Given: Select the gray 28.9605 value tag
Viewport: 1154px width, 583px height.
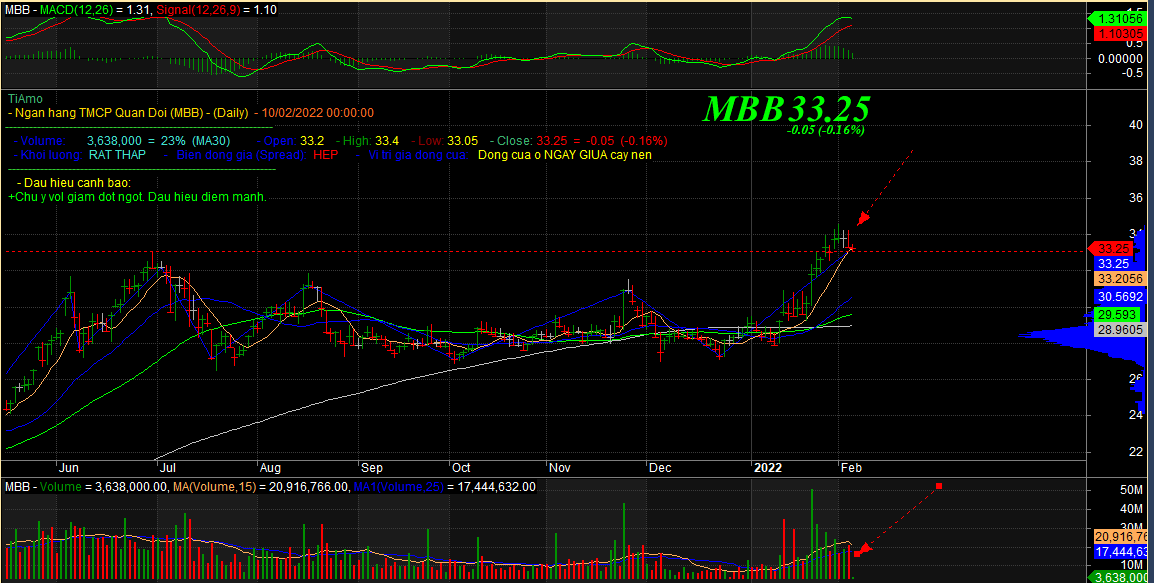Looking at the screenshot, I should pos(1121,329).
